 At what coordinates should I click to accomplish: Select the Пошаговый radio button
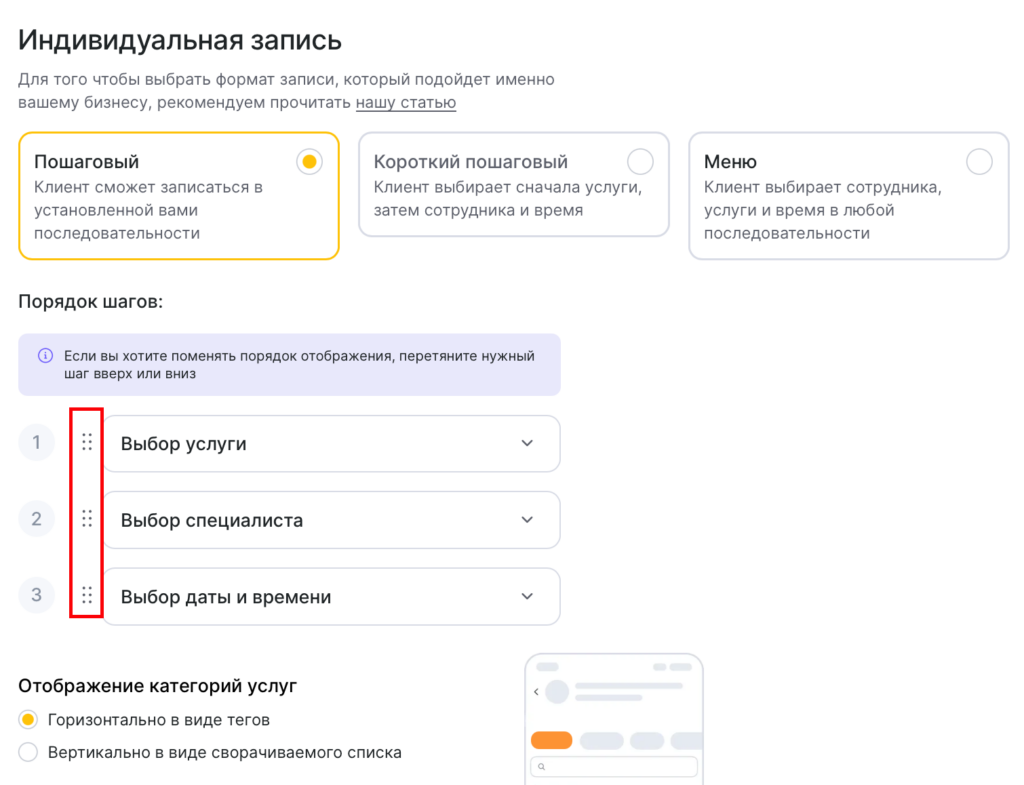pos(310,162)
